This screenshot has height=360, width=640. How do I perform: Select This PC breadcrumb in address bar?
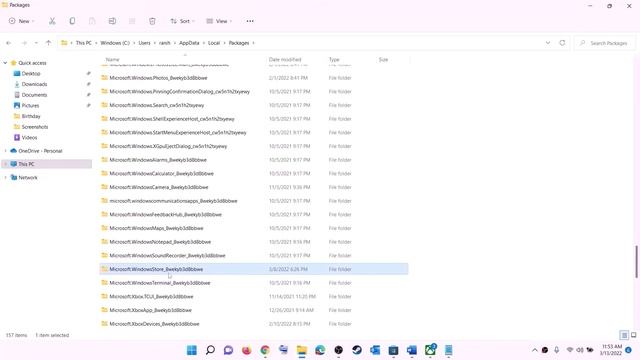(84, 43)
